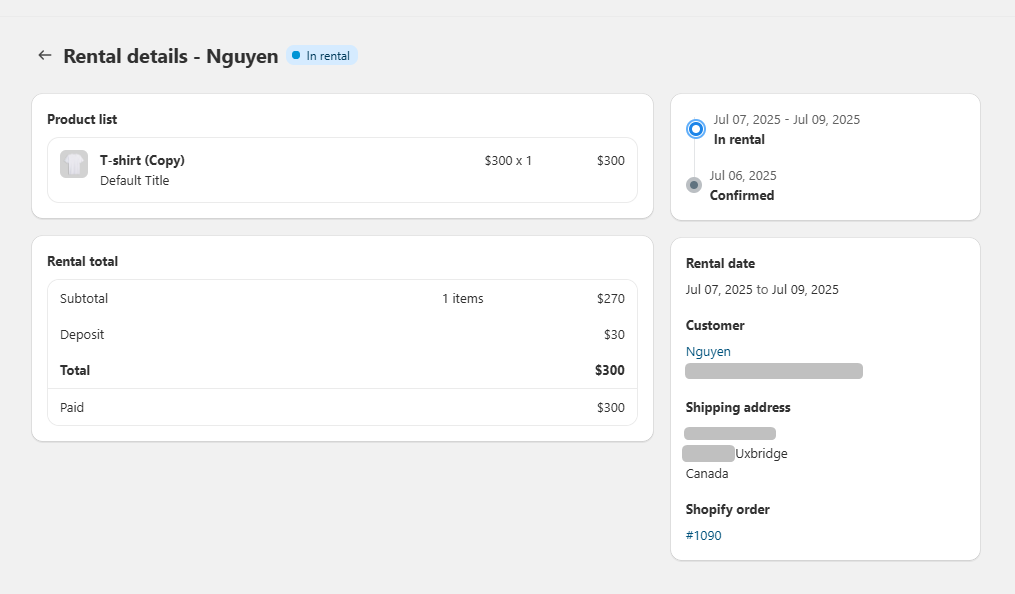Click the Jul 06, 2025 timeline date
The image size is (1015, 594).
click(743, 175)
